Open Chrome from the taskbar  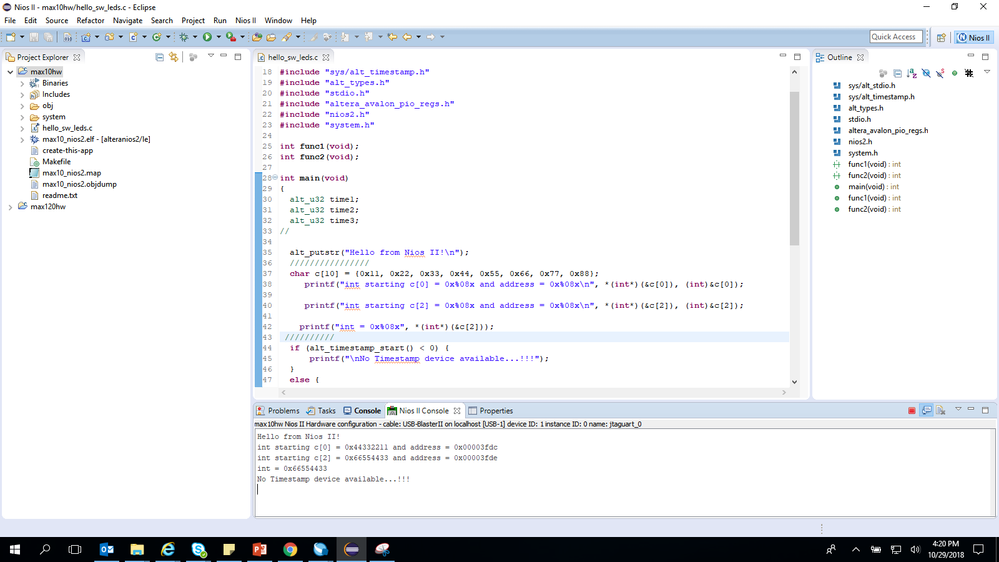point(290,549)
